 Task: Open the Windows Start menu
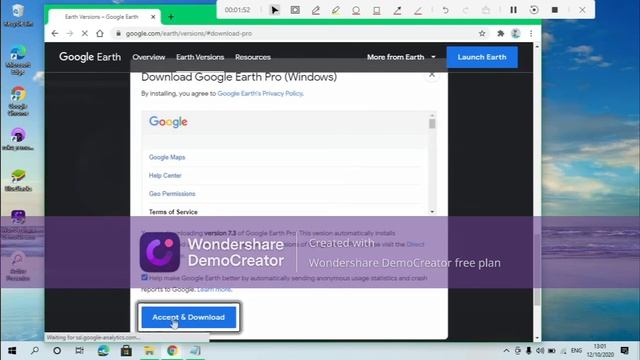(12, 351)
